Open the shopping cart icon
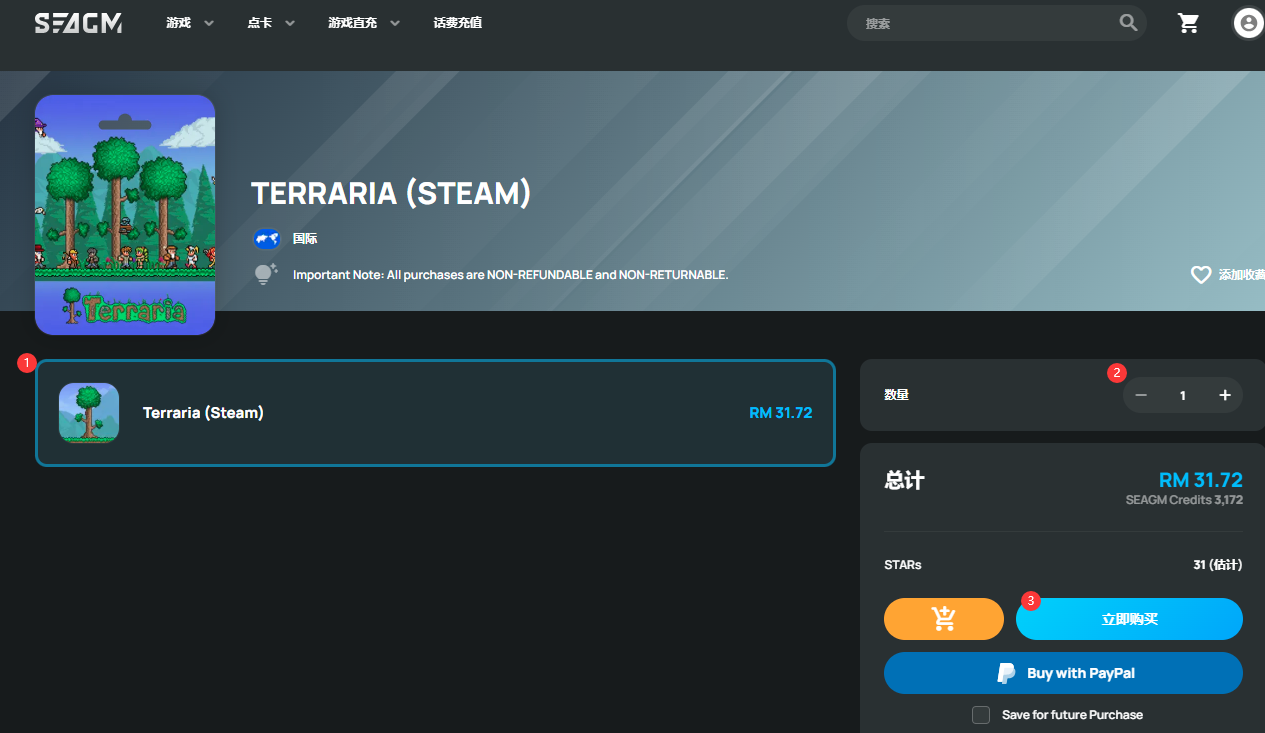This screenshot has height=733, width=1265. point(1189,23)
